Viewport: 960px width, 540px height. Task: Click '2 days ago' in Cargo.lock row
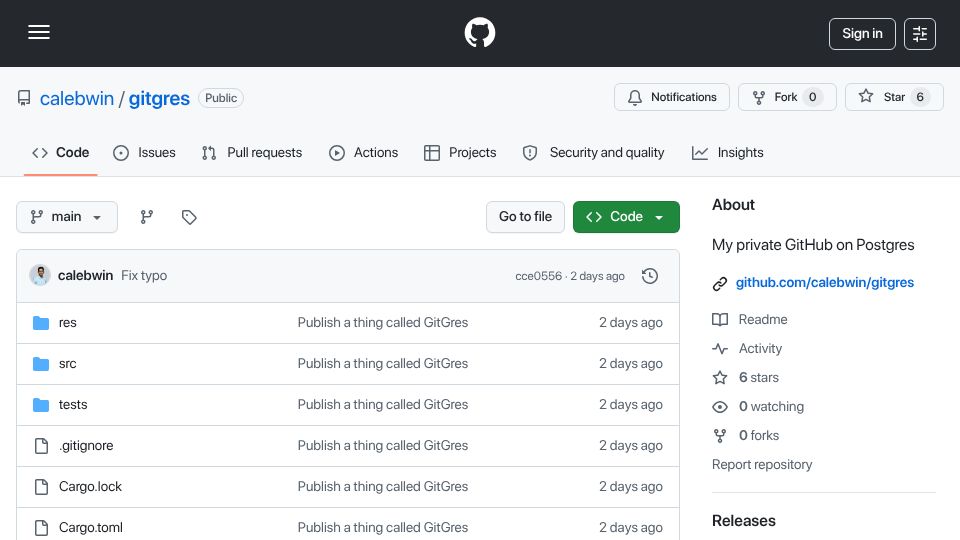pos(631,487)
